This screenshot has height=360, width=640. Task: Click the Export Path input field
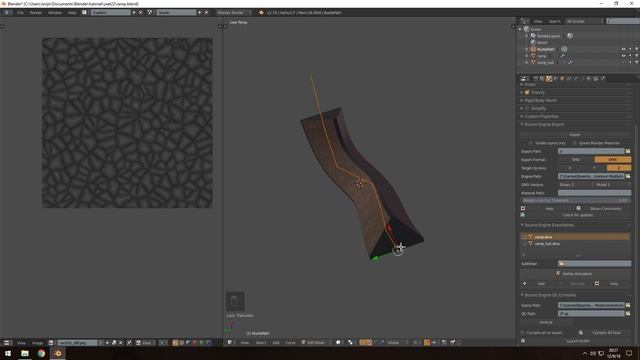(x=591, y=151)
